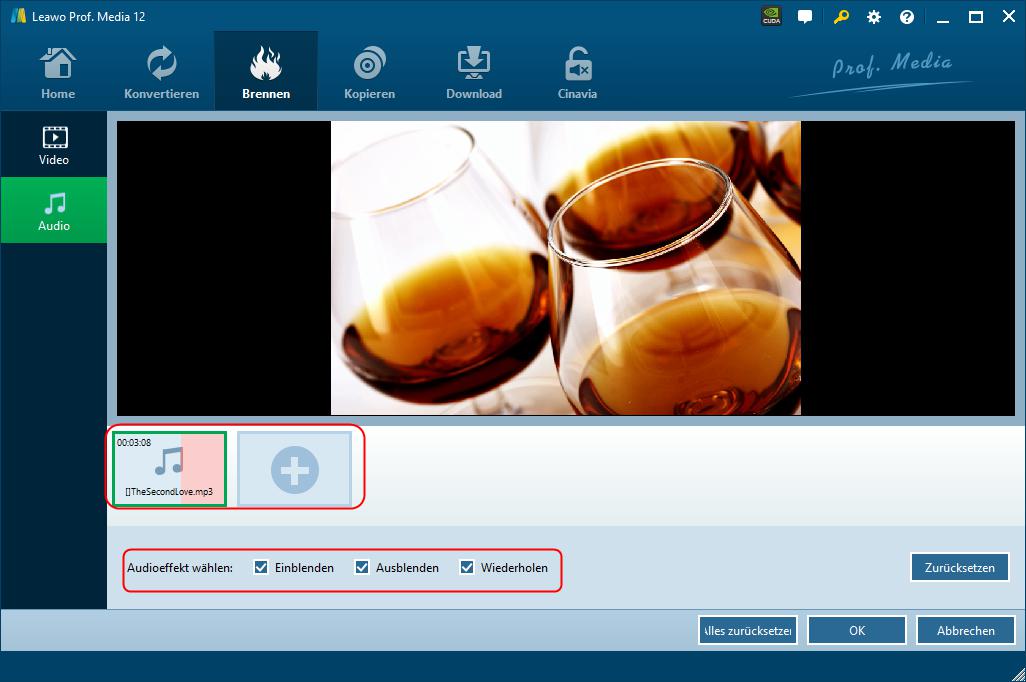The height and width of the screenshot is (682, 1026).
Task: Open the Download module
Action: click(474, 72)
